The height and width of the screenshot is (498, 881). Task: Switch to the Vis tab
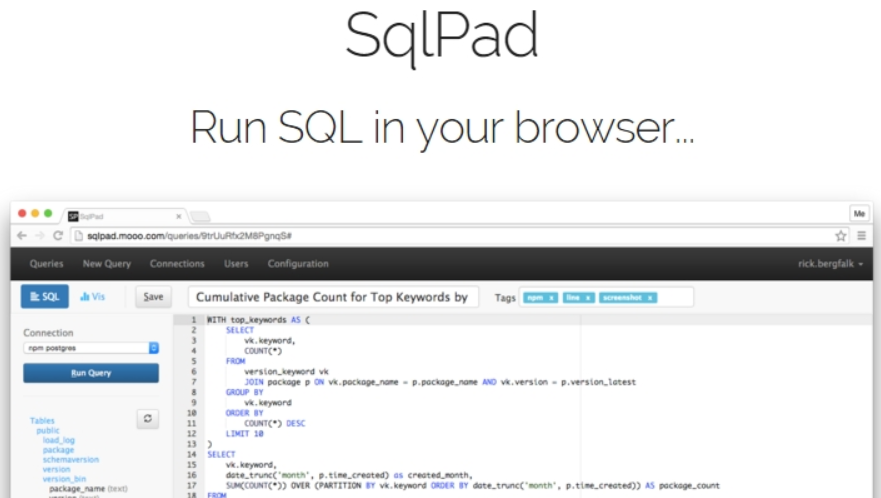click(x=93, y=297)
